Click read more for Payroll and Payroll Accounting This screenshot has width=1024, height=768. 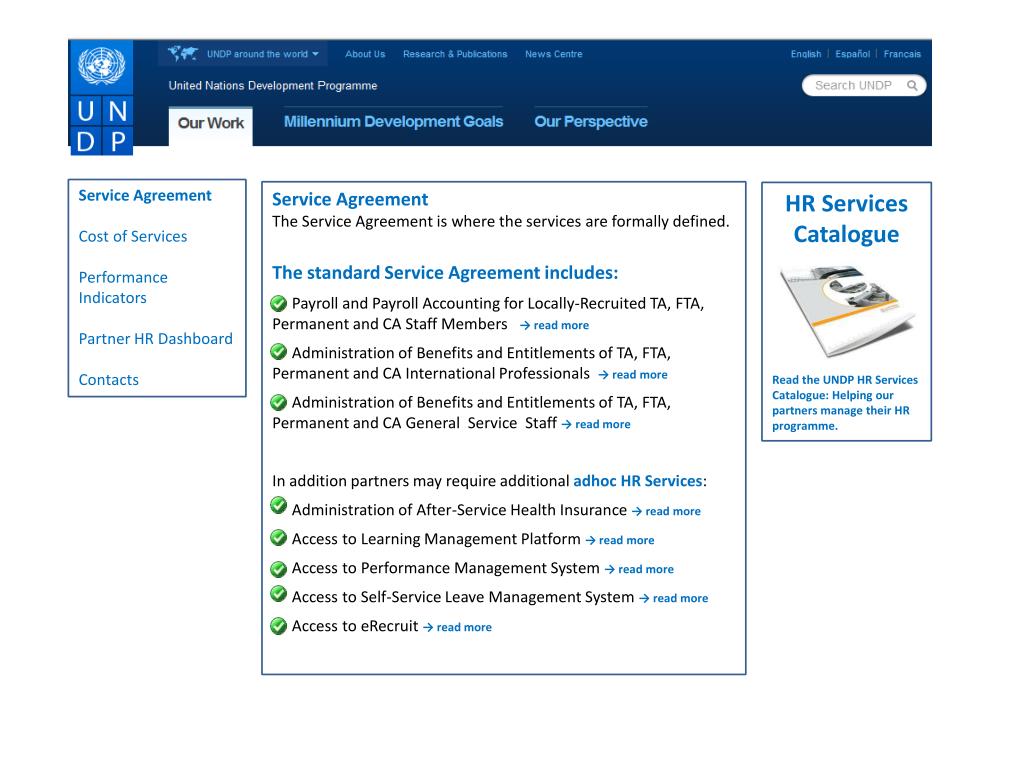(x=560, y=325)
